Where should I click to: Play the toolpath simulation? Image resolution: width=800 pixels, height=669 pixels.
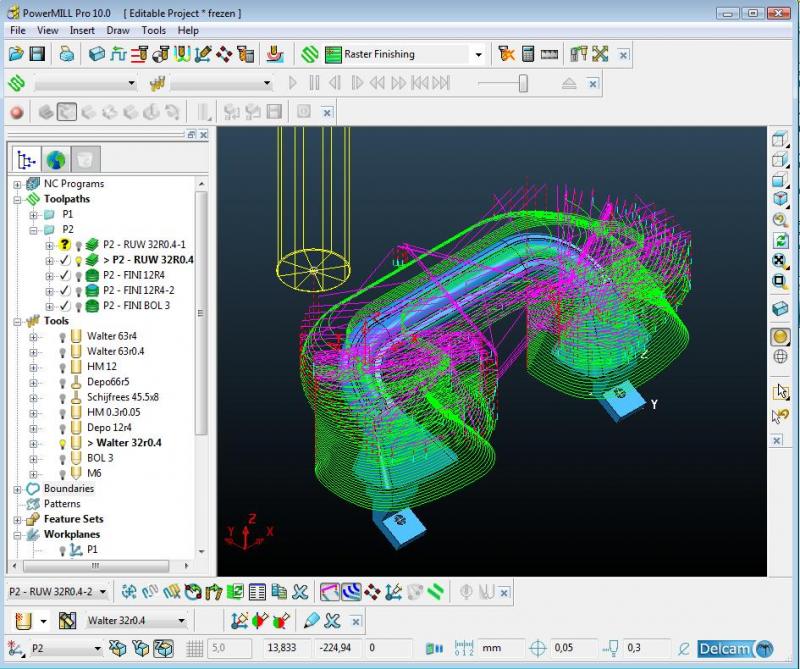292,83
